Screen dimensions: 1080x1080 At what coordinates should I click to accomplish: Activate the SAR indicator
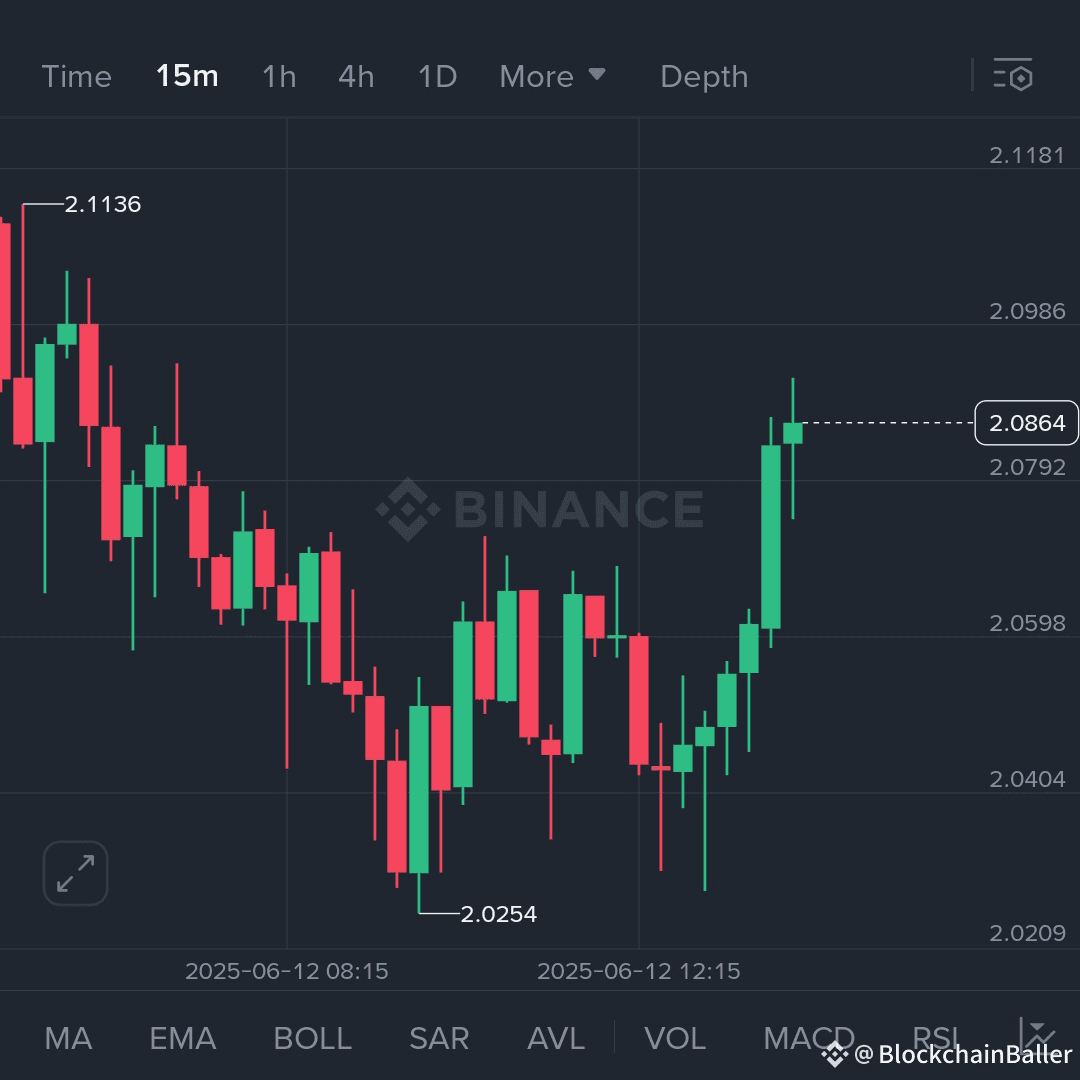[x=438, y=1038]
